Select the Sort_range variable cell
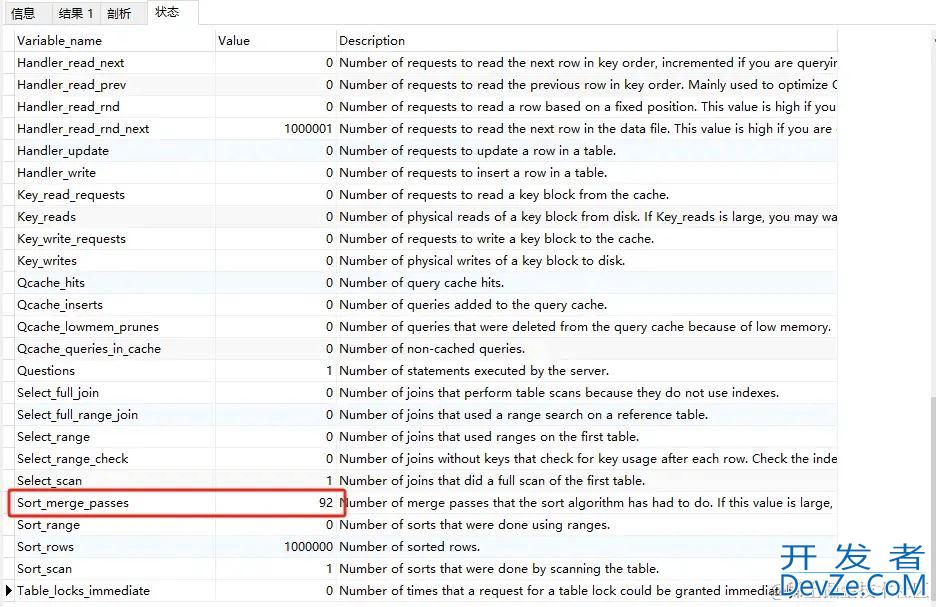The image size is (936, 607). coord(48,525)
